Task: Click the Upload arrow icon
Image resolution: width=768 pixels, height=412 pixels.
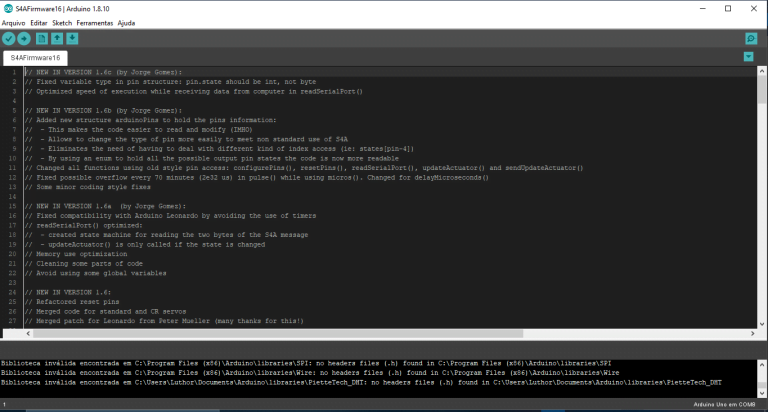Action: pyautogui.click(x=24, y=38)
